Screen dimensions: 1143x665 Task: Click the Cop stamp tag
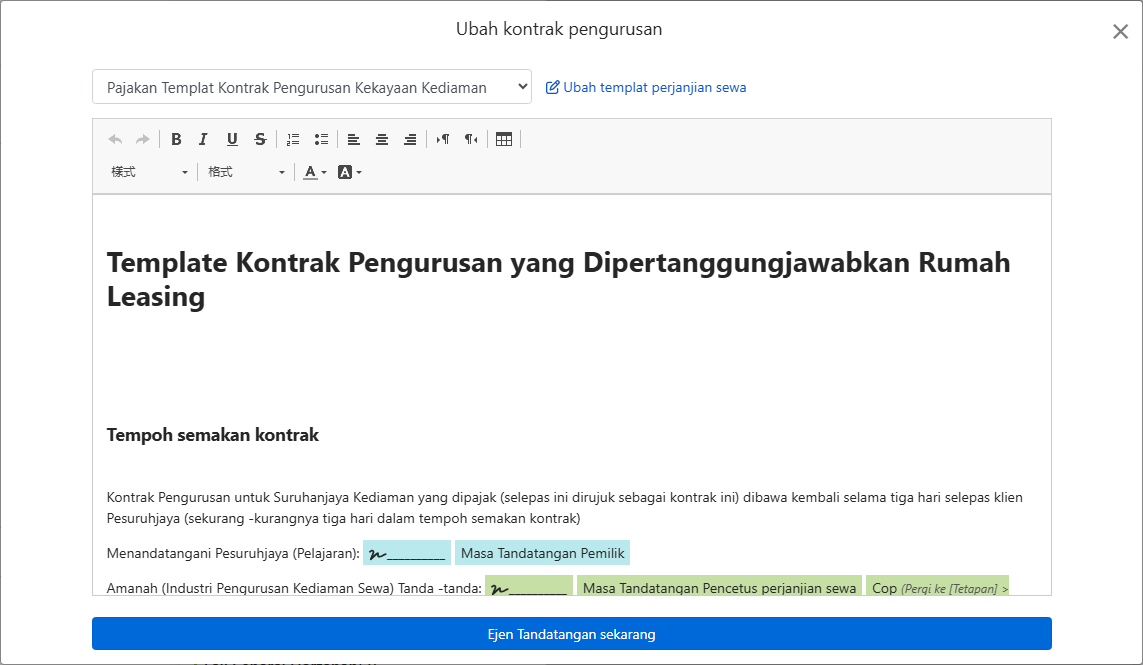point(937,587)
